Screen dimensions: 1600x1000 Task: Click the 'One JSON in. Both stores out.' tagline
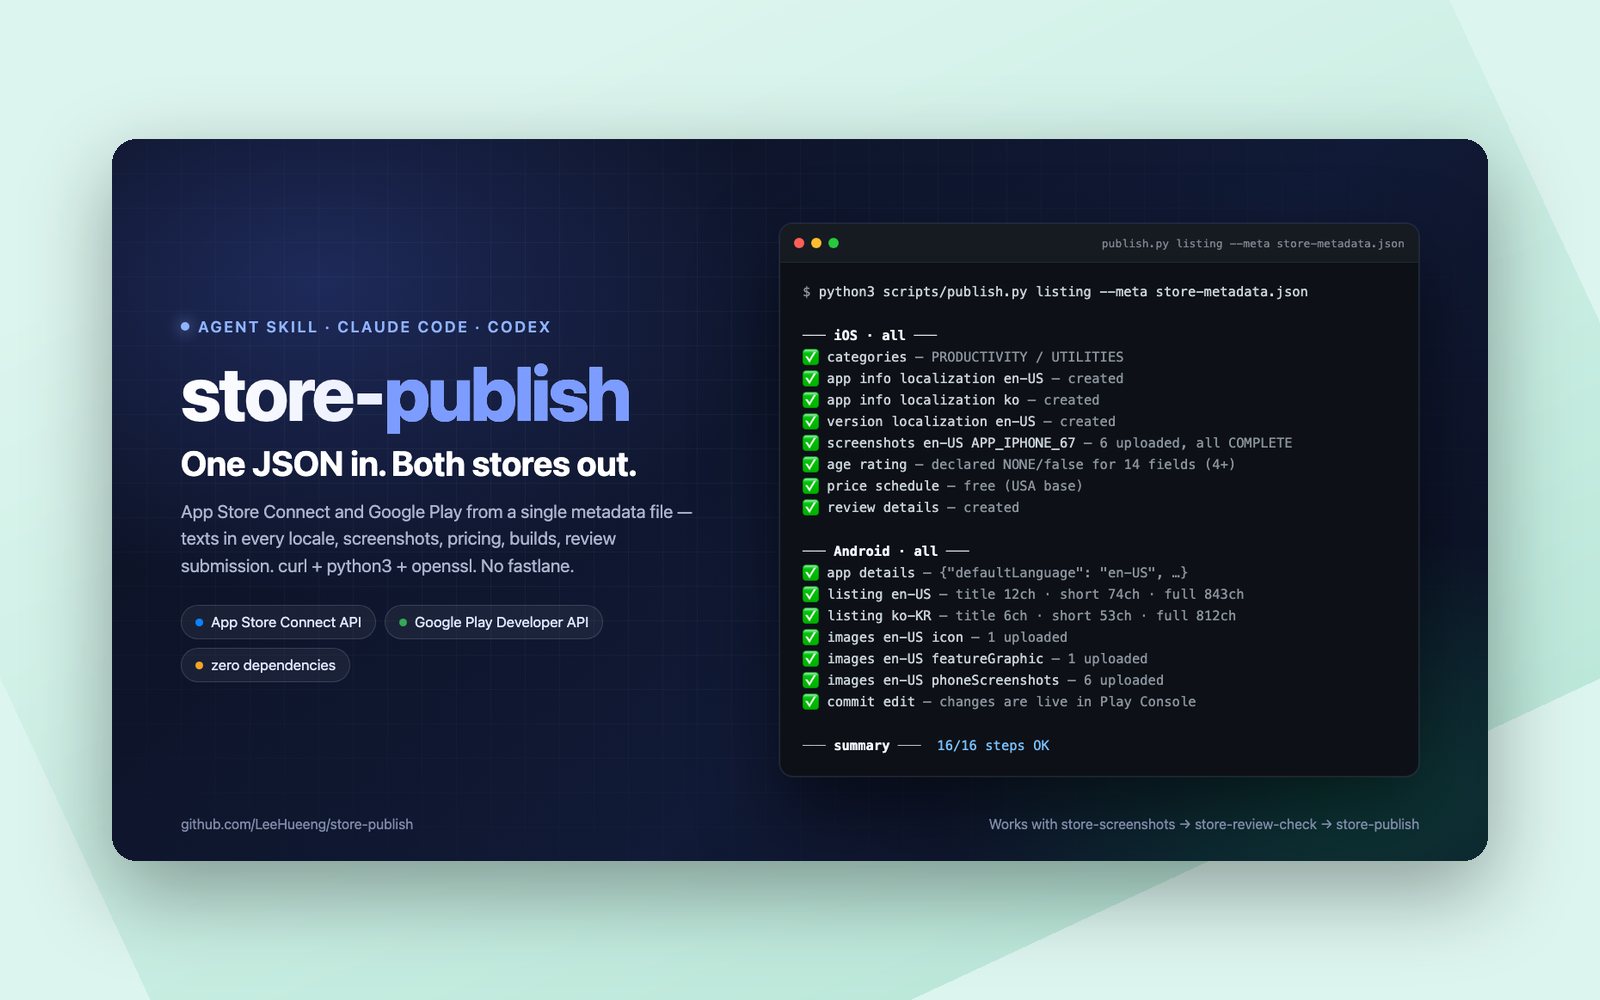click(408, 465)
